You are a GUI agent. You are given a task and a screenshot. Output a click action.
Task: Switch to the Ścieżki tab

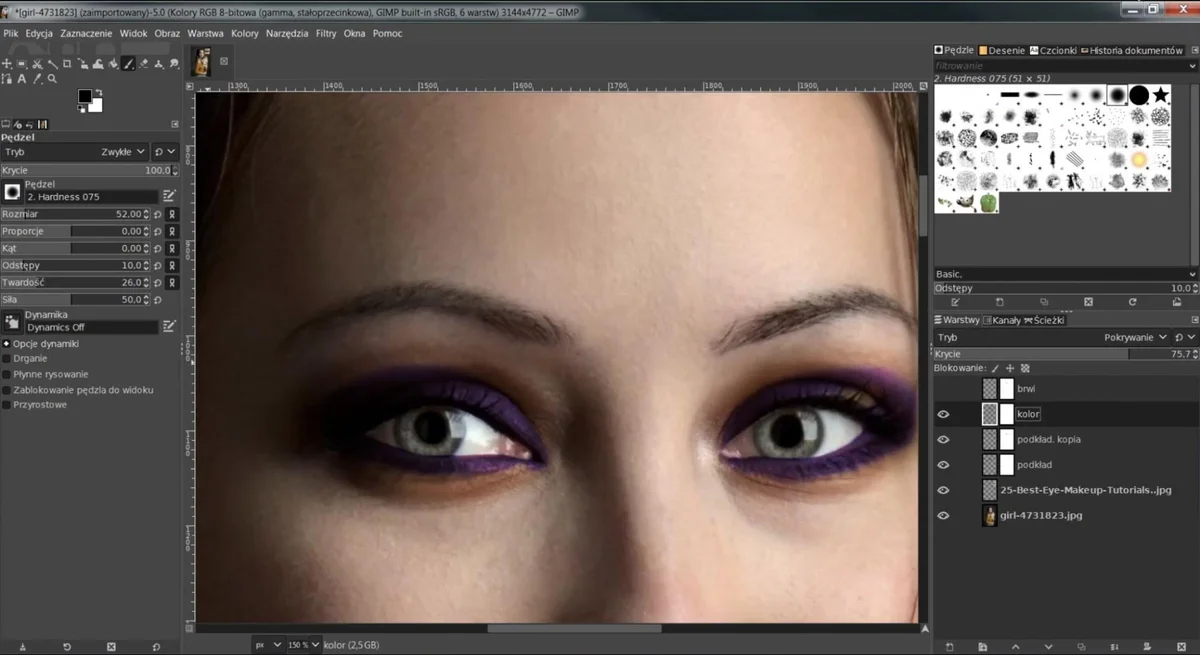point(1044,320)
